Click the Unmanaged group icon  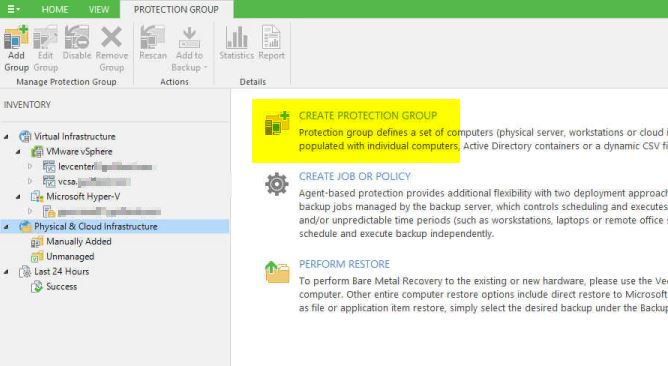pyautogui.click(x=37, y=256)
